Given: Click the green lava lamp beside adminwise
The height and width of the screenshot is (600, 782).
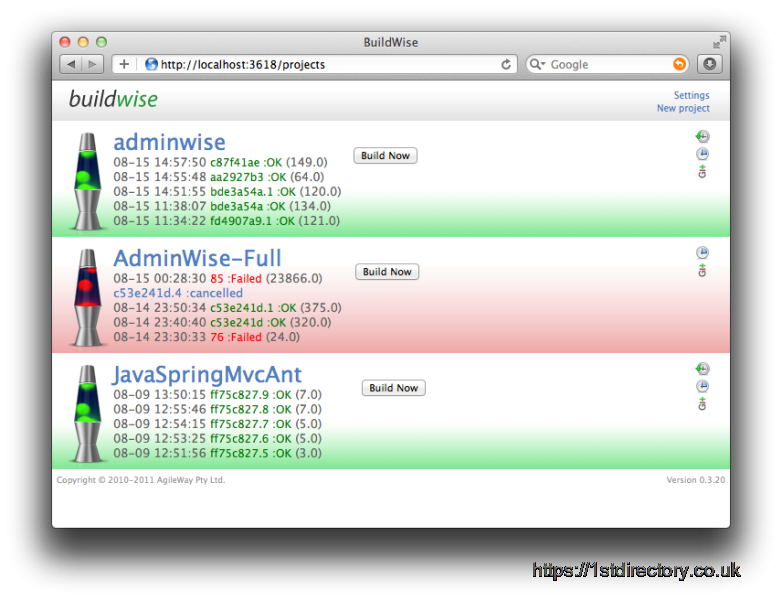Looking at the screenshot, I should tap(88, 182).
